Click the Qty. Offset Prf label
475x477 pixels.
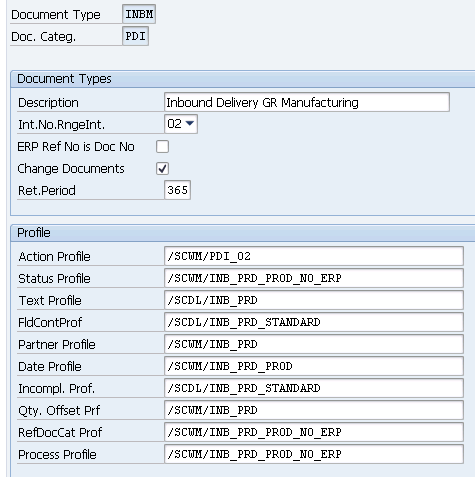pos(59,411)
